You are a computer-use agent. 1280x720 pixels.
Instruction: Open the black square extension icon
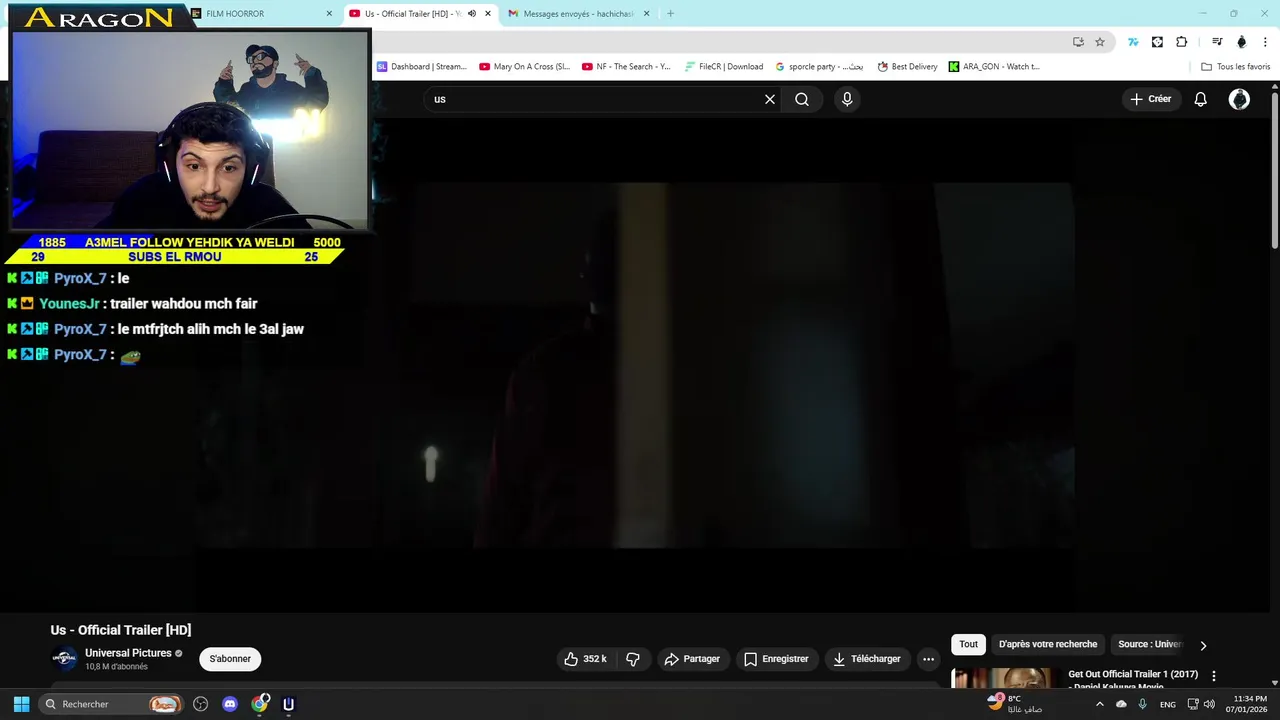pyautogui.click(x=1157, y=42)
